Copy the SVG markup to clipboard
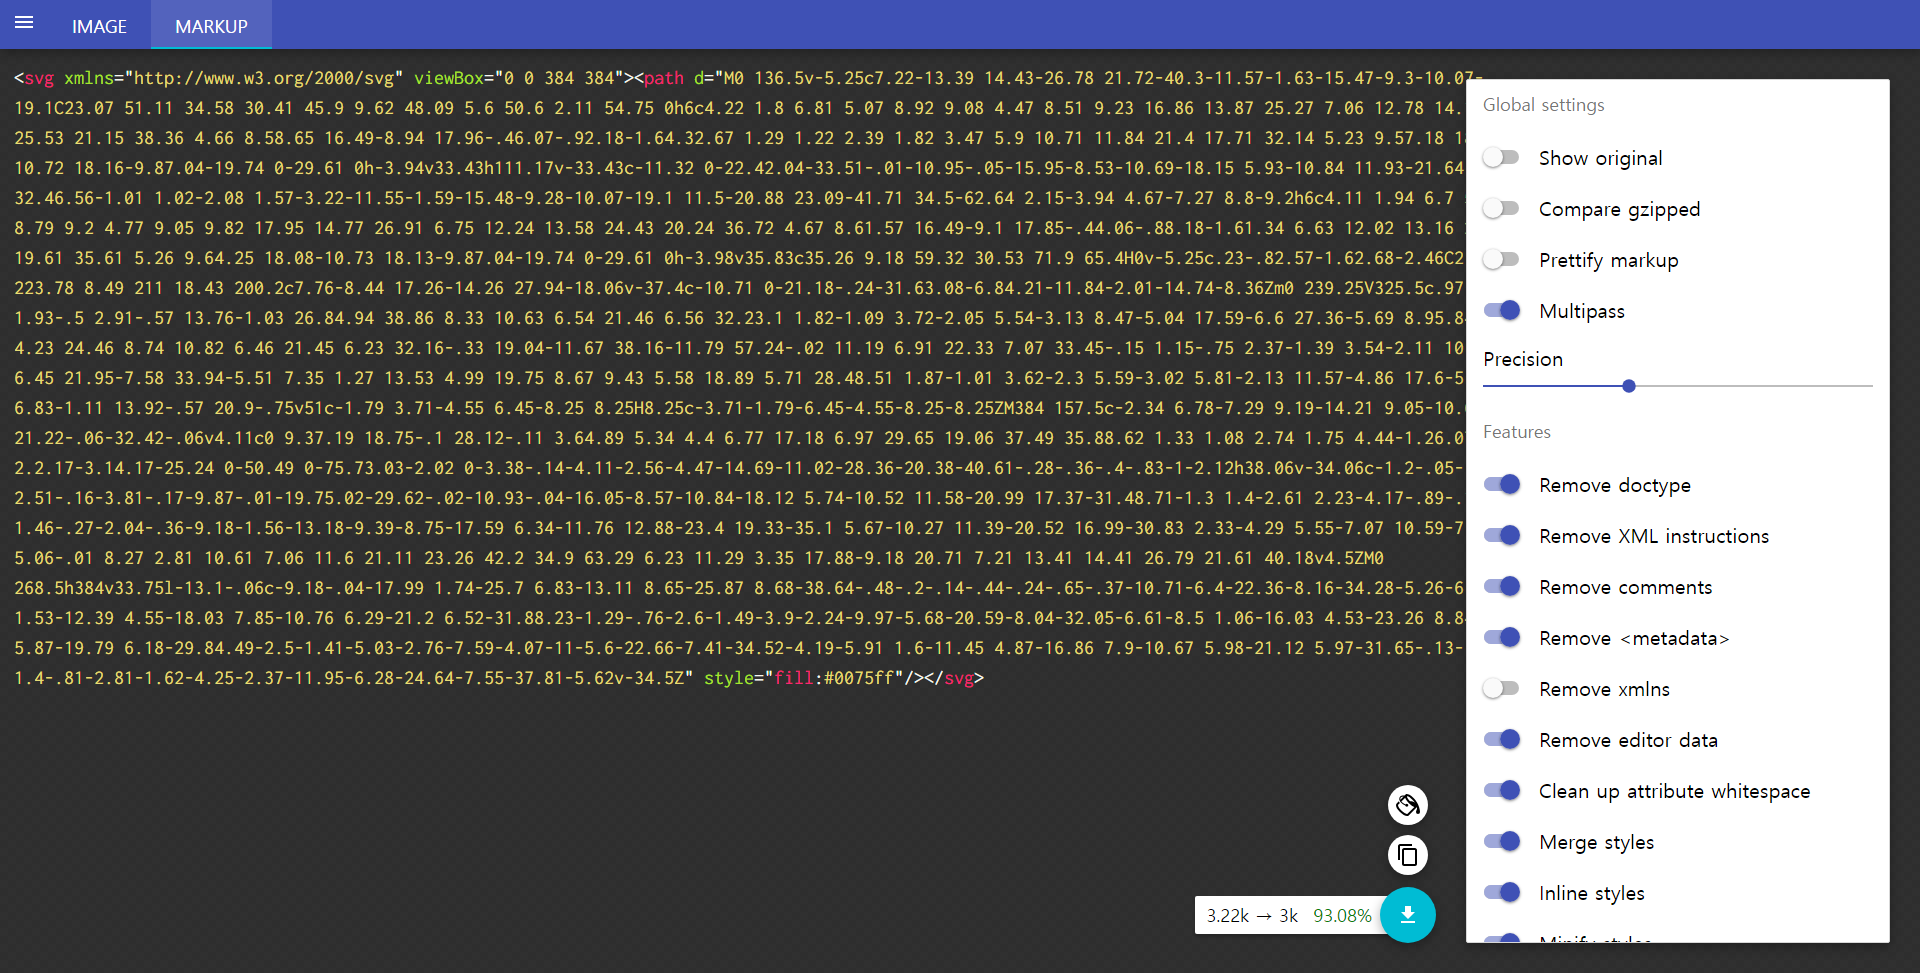The height and width of the screenshot is (973, 1920). click(x=1408, y=855)
